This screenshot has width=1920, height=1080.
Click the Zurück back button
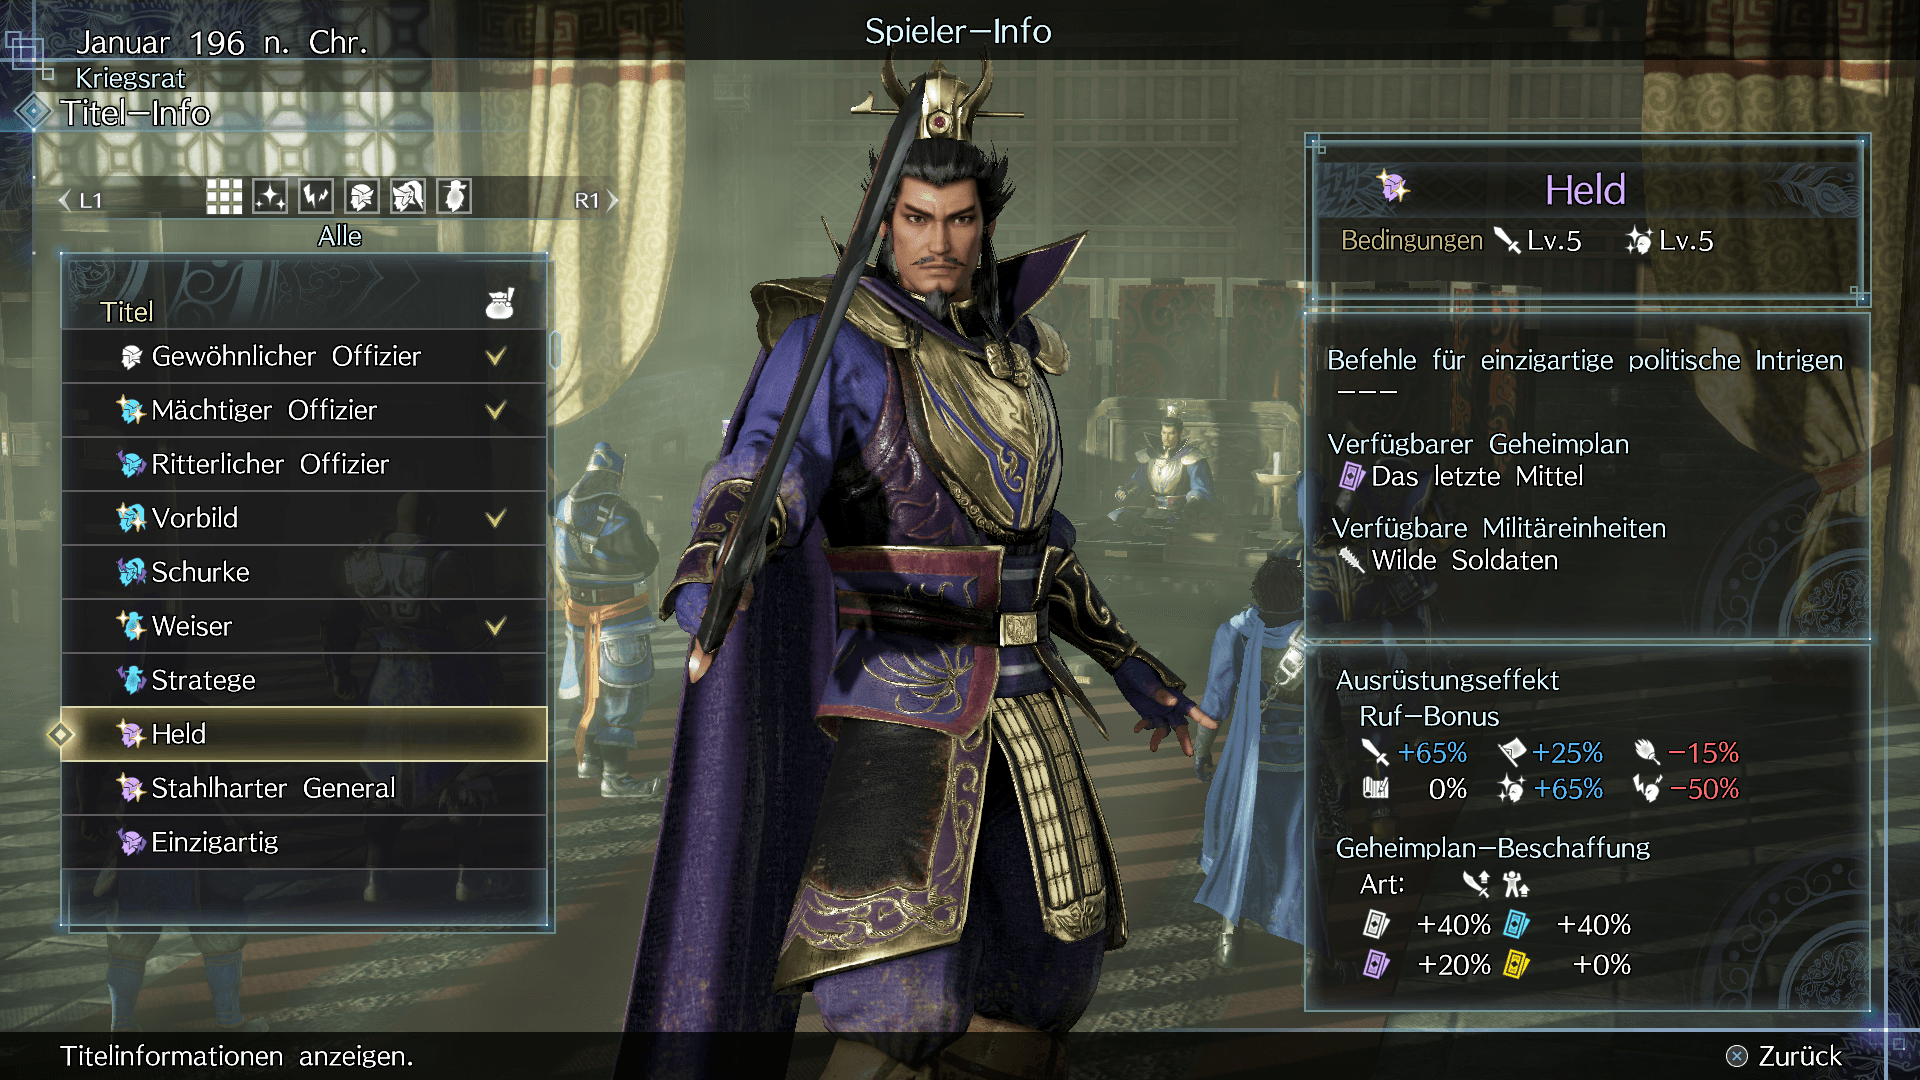[1784, 1056]
